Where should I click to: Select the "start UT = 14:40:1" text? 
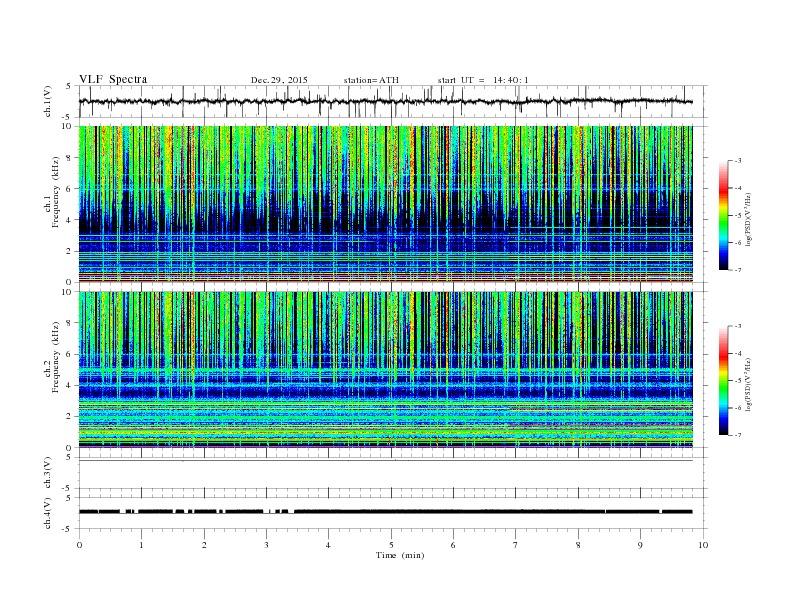pos(483,80)
